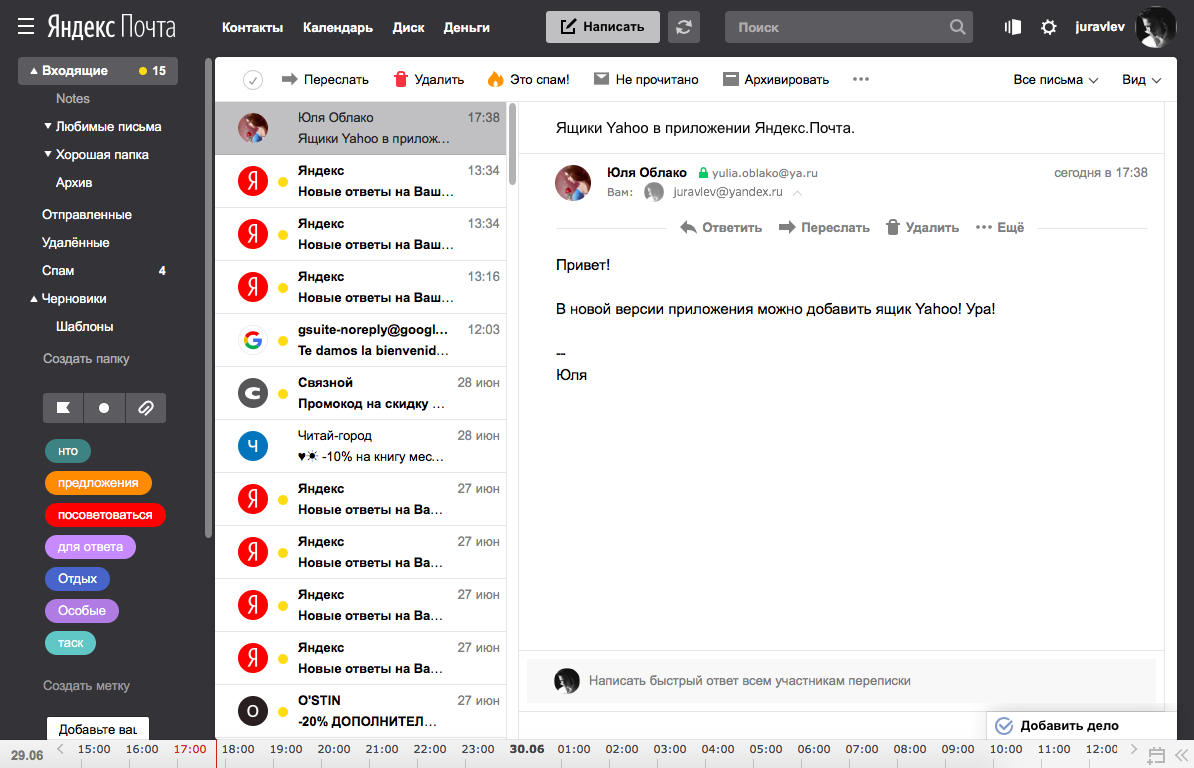Viewport: 1194px width, 768px height.
Task: Click Создать папку link
Action: pos(86,359)
